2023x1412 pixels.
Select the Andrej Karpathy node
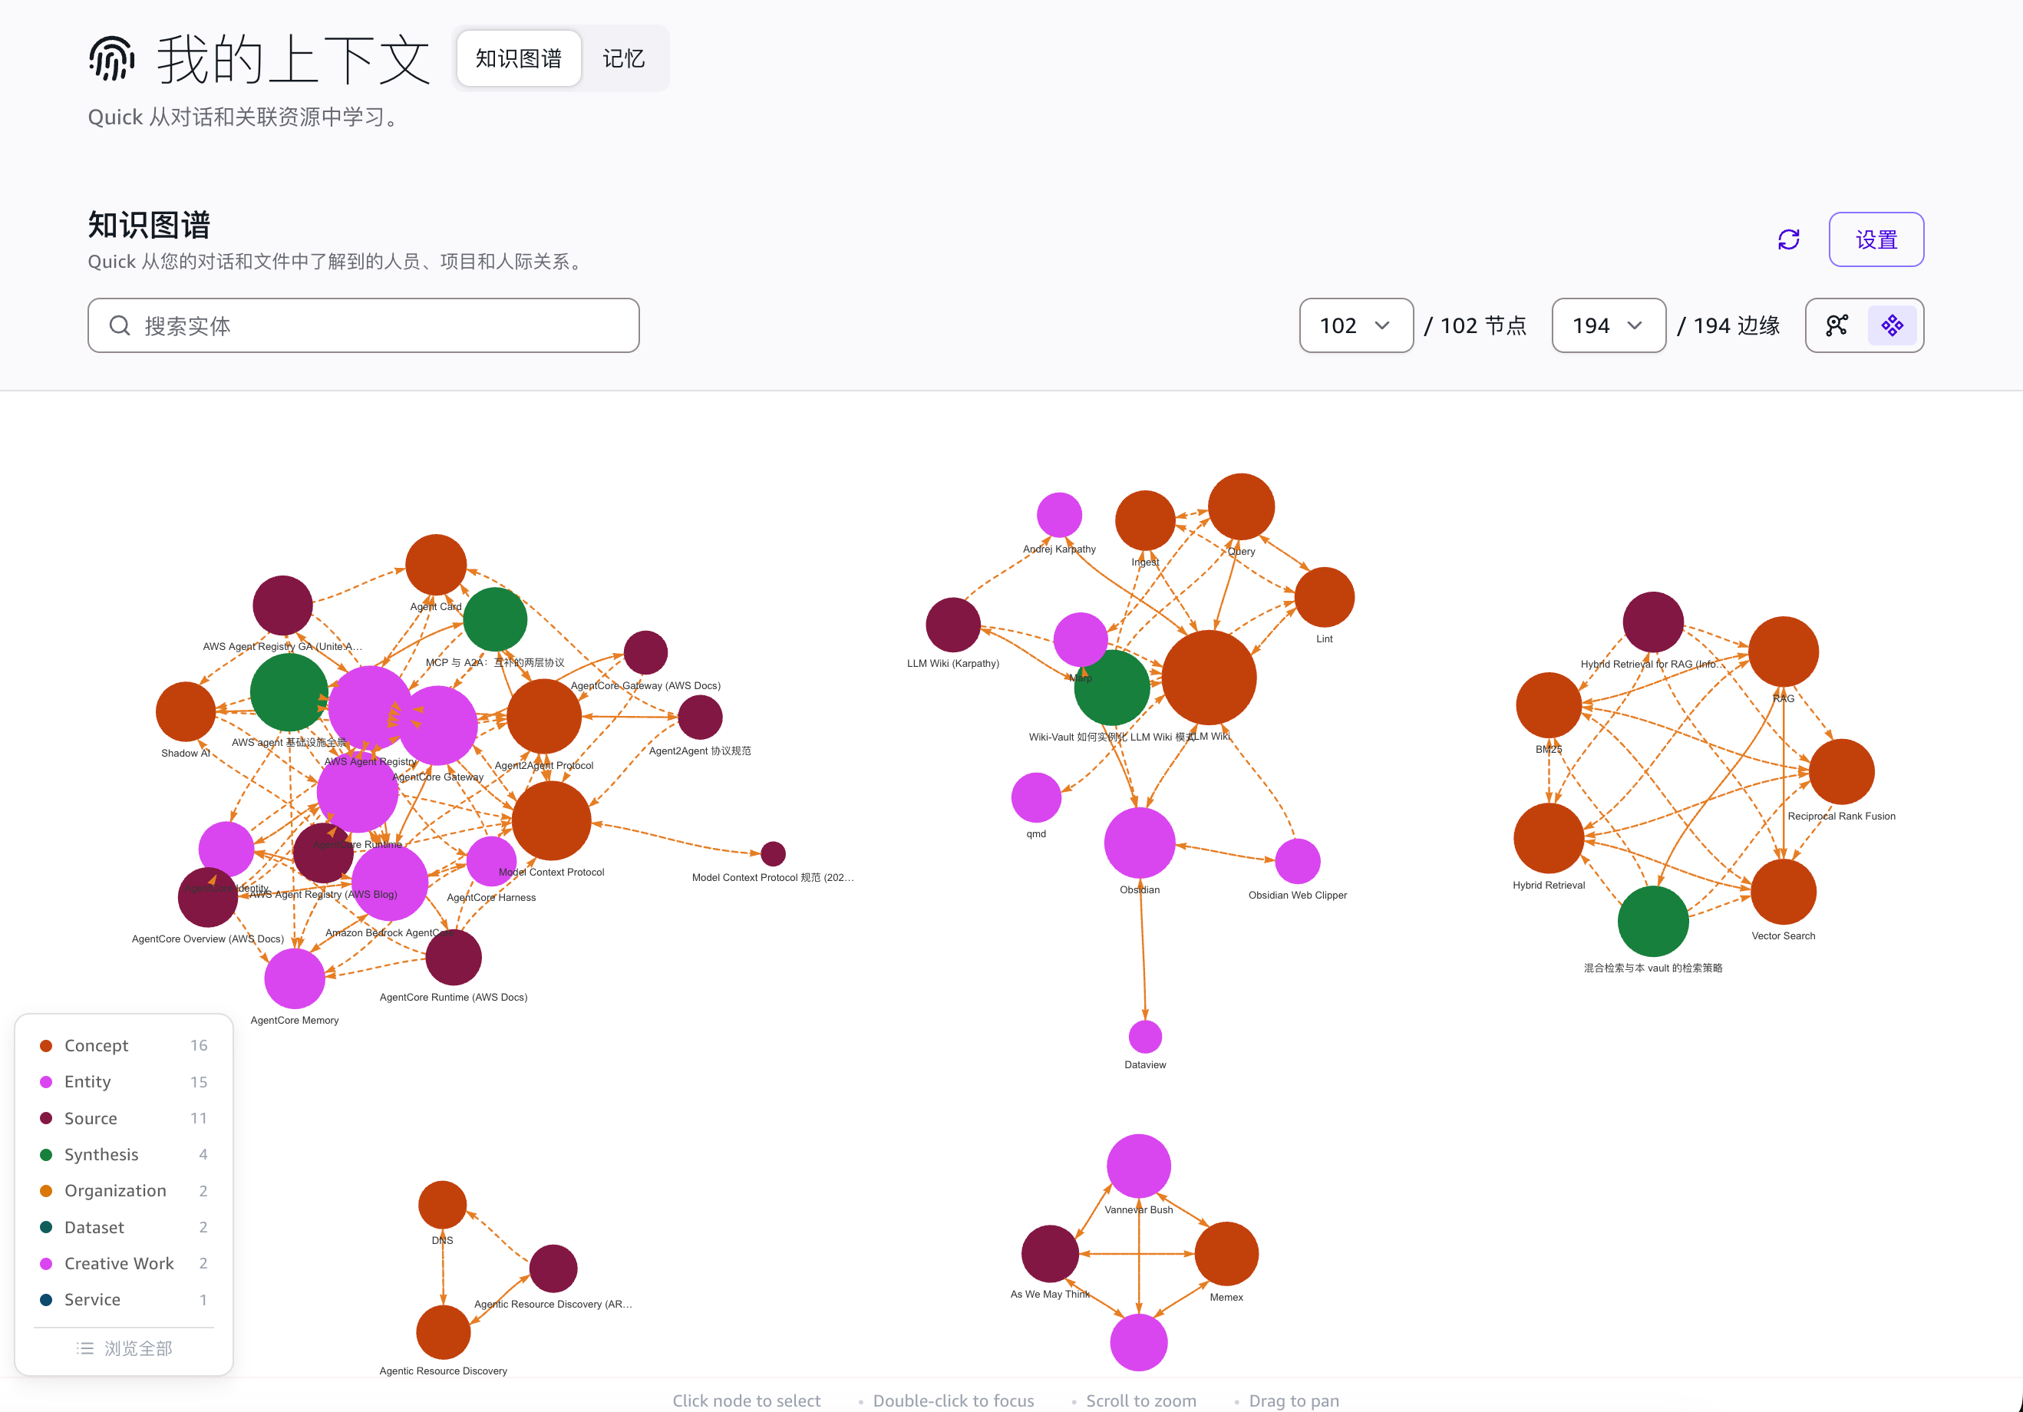(x=1059, y=515)
